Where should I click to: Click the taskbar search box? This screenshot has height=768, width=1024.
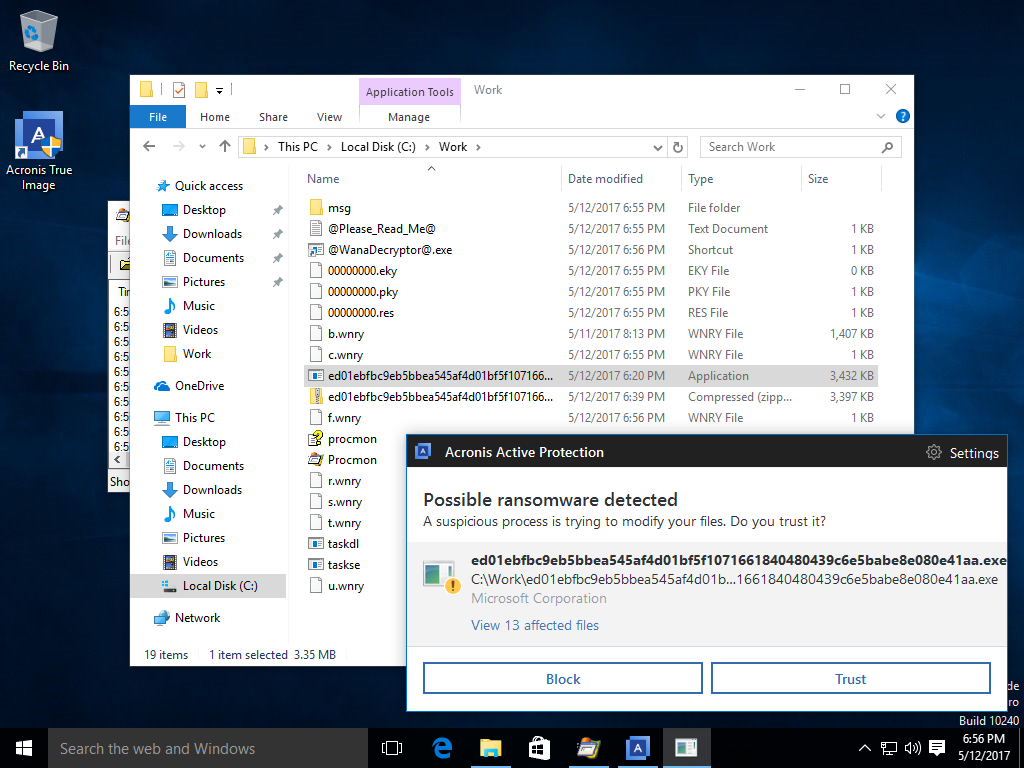[x=208, y=748]
